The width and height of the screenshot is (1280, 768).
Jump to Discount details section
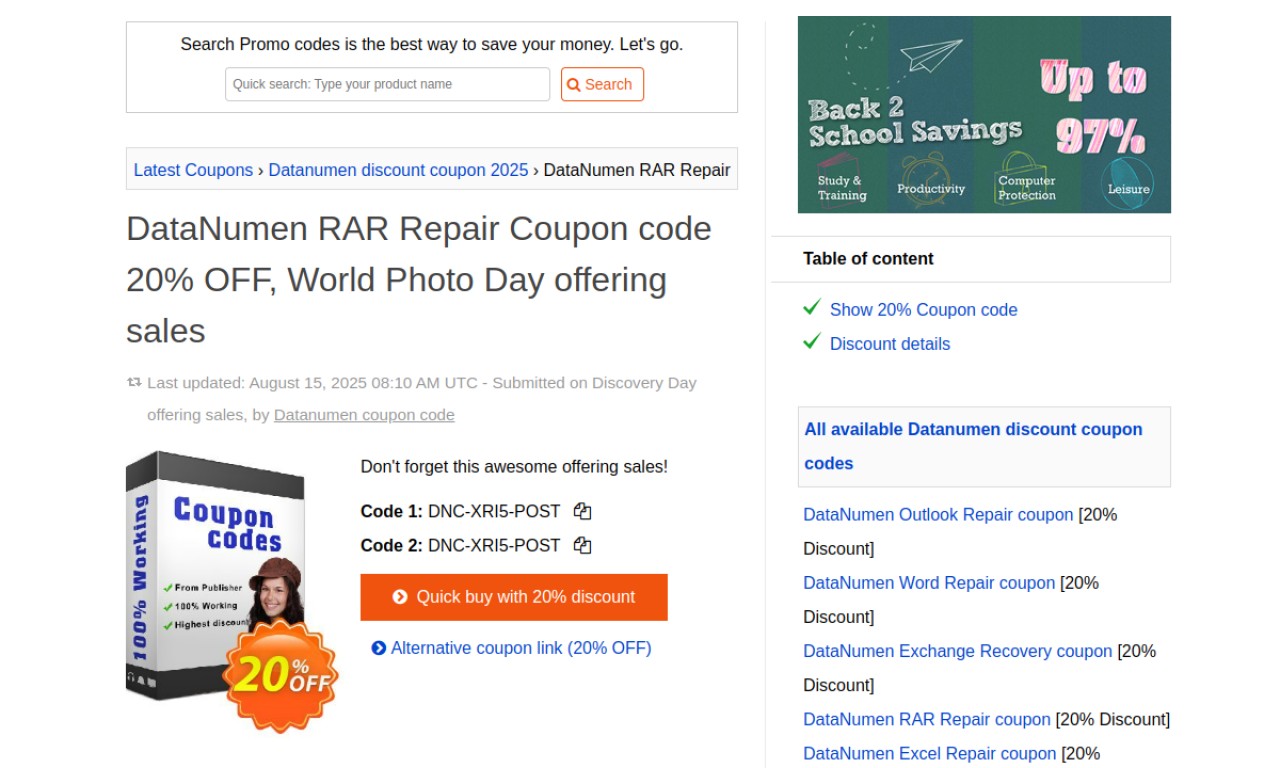click(x=890, y=344)
